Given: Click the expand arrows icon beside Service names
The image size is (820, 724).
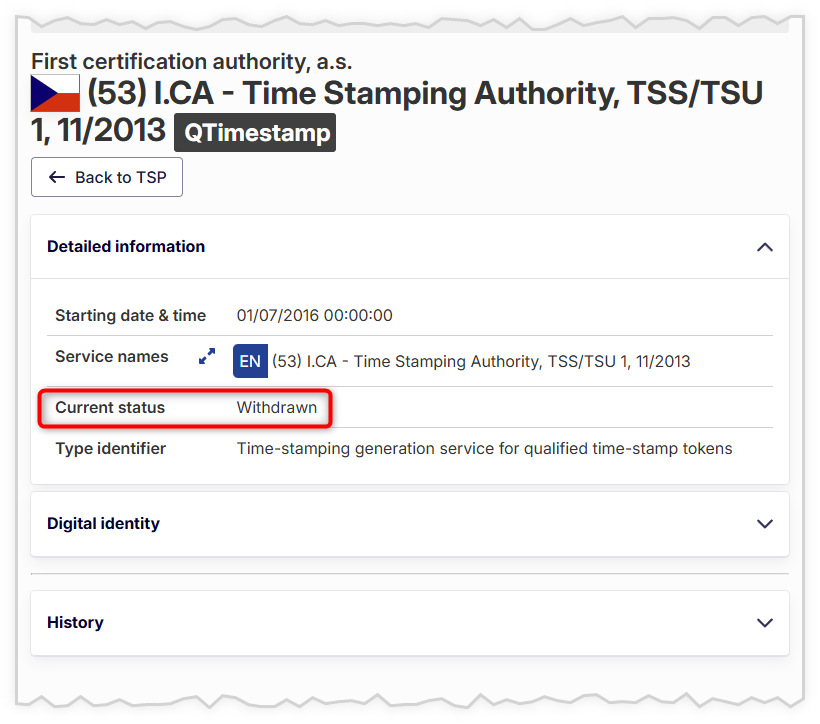Looking at the screenshot, I should coord(207,356).
